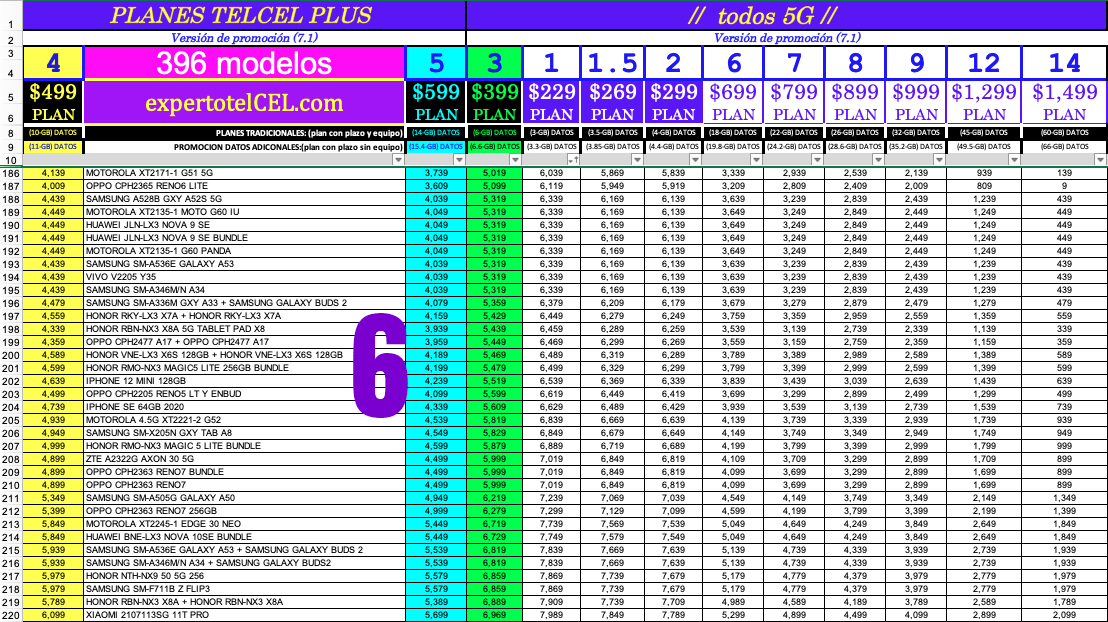Select the 'XIAOMI 2107113SG 11T PRO' cell
This screenshot has height=622, width=1108.
point(244,615)
